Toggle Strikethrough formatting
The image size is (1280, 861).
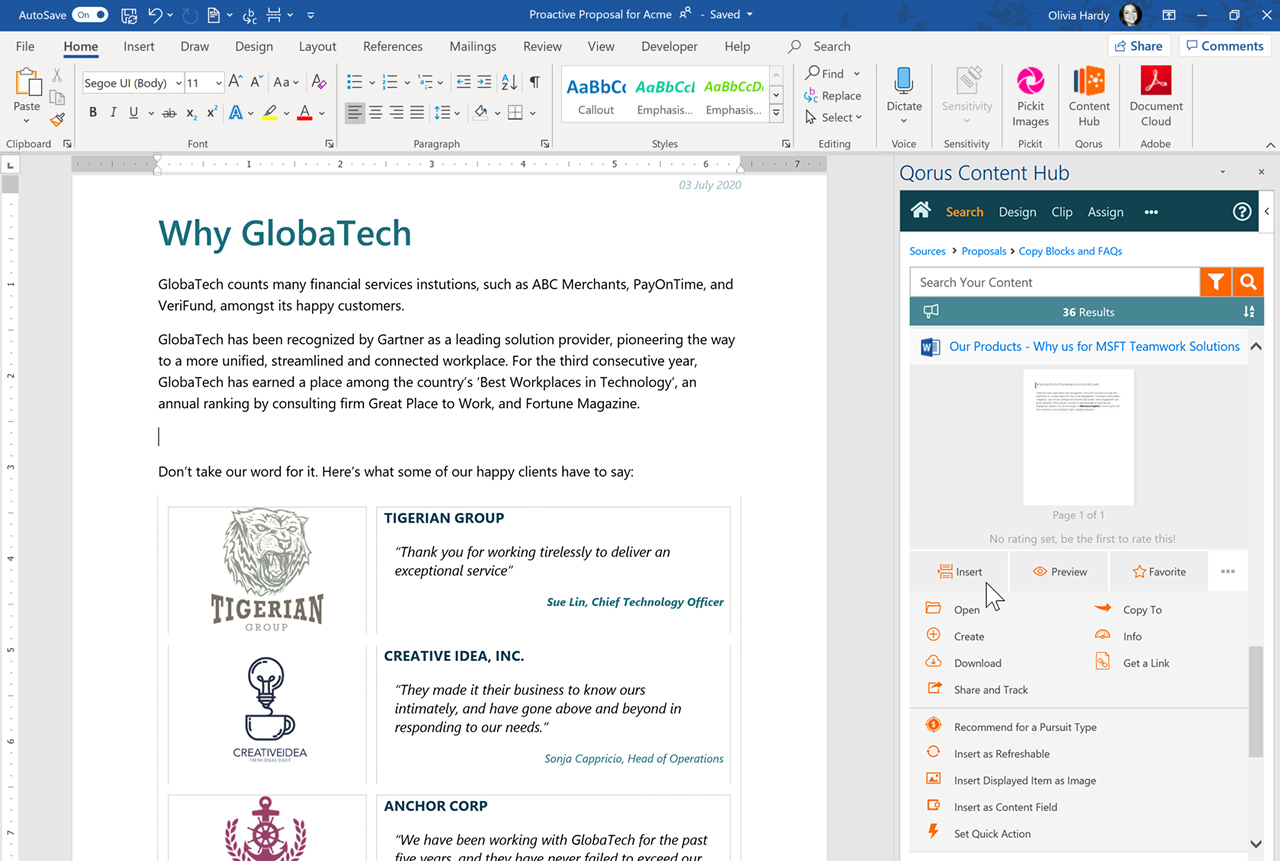(x=169, y=113)
